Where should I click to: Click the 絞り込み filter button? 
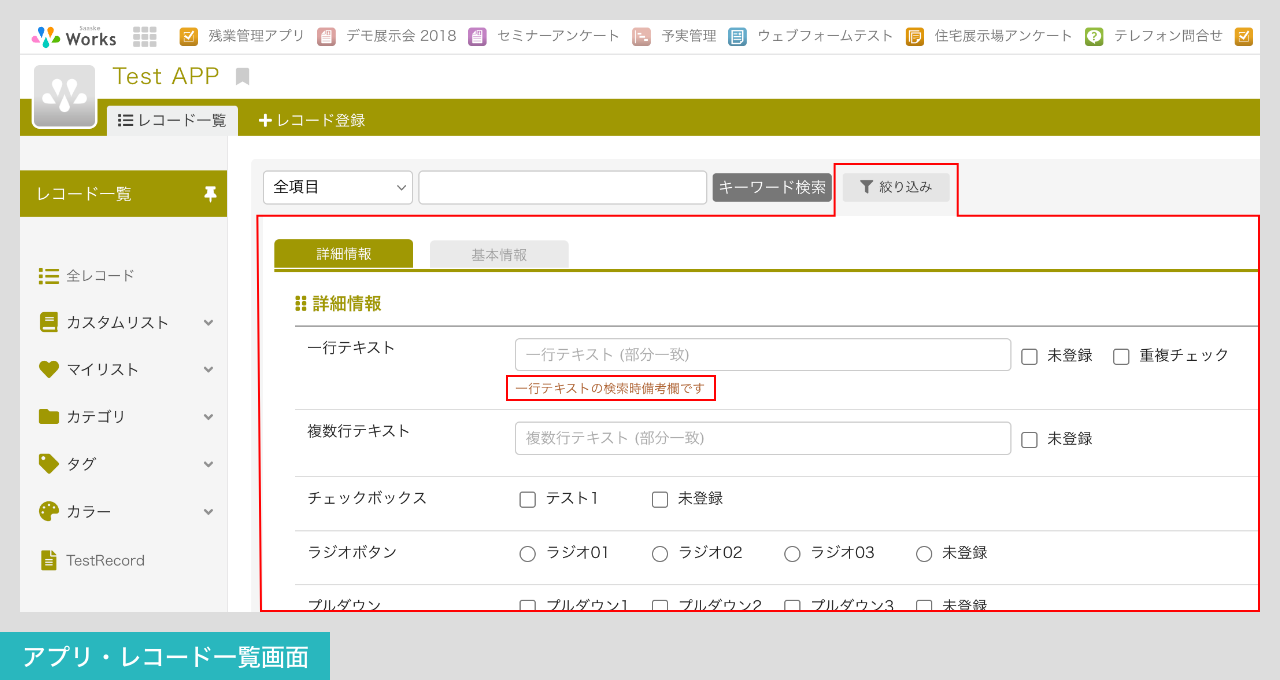(895, 186)
